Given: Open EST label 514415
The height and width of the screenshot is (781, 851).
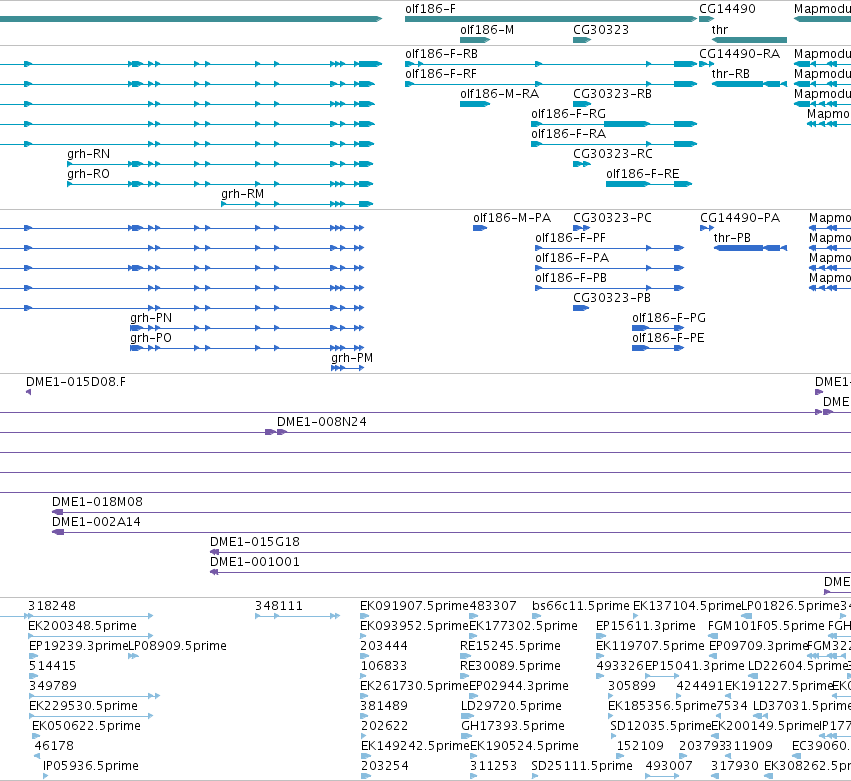Looking at the screenshot, I should pos(52,666).
